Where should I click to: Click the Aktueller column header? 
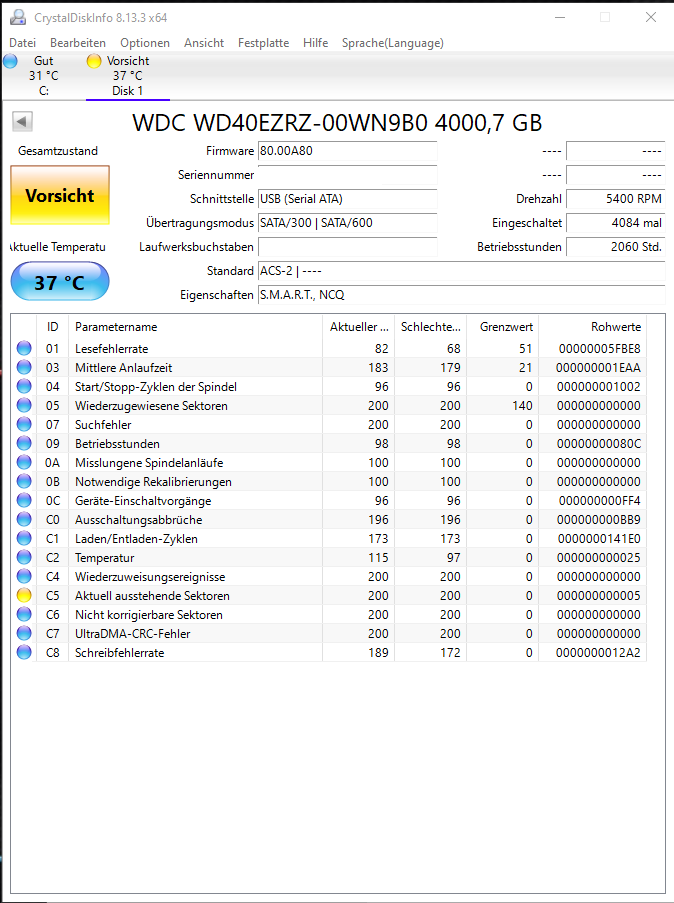[358, 327]
